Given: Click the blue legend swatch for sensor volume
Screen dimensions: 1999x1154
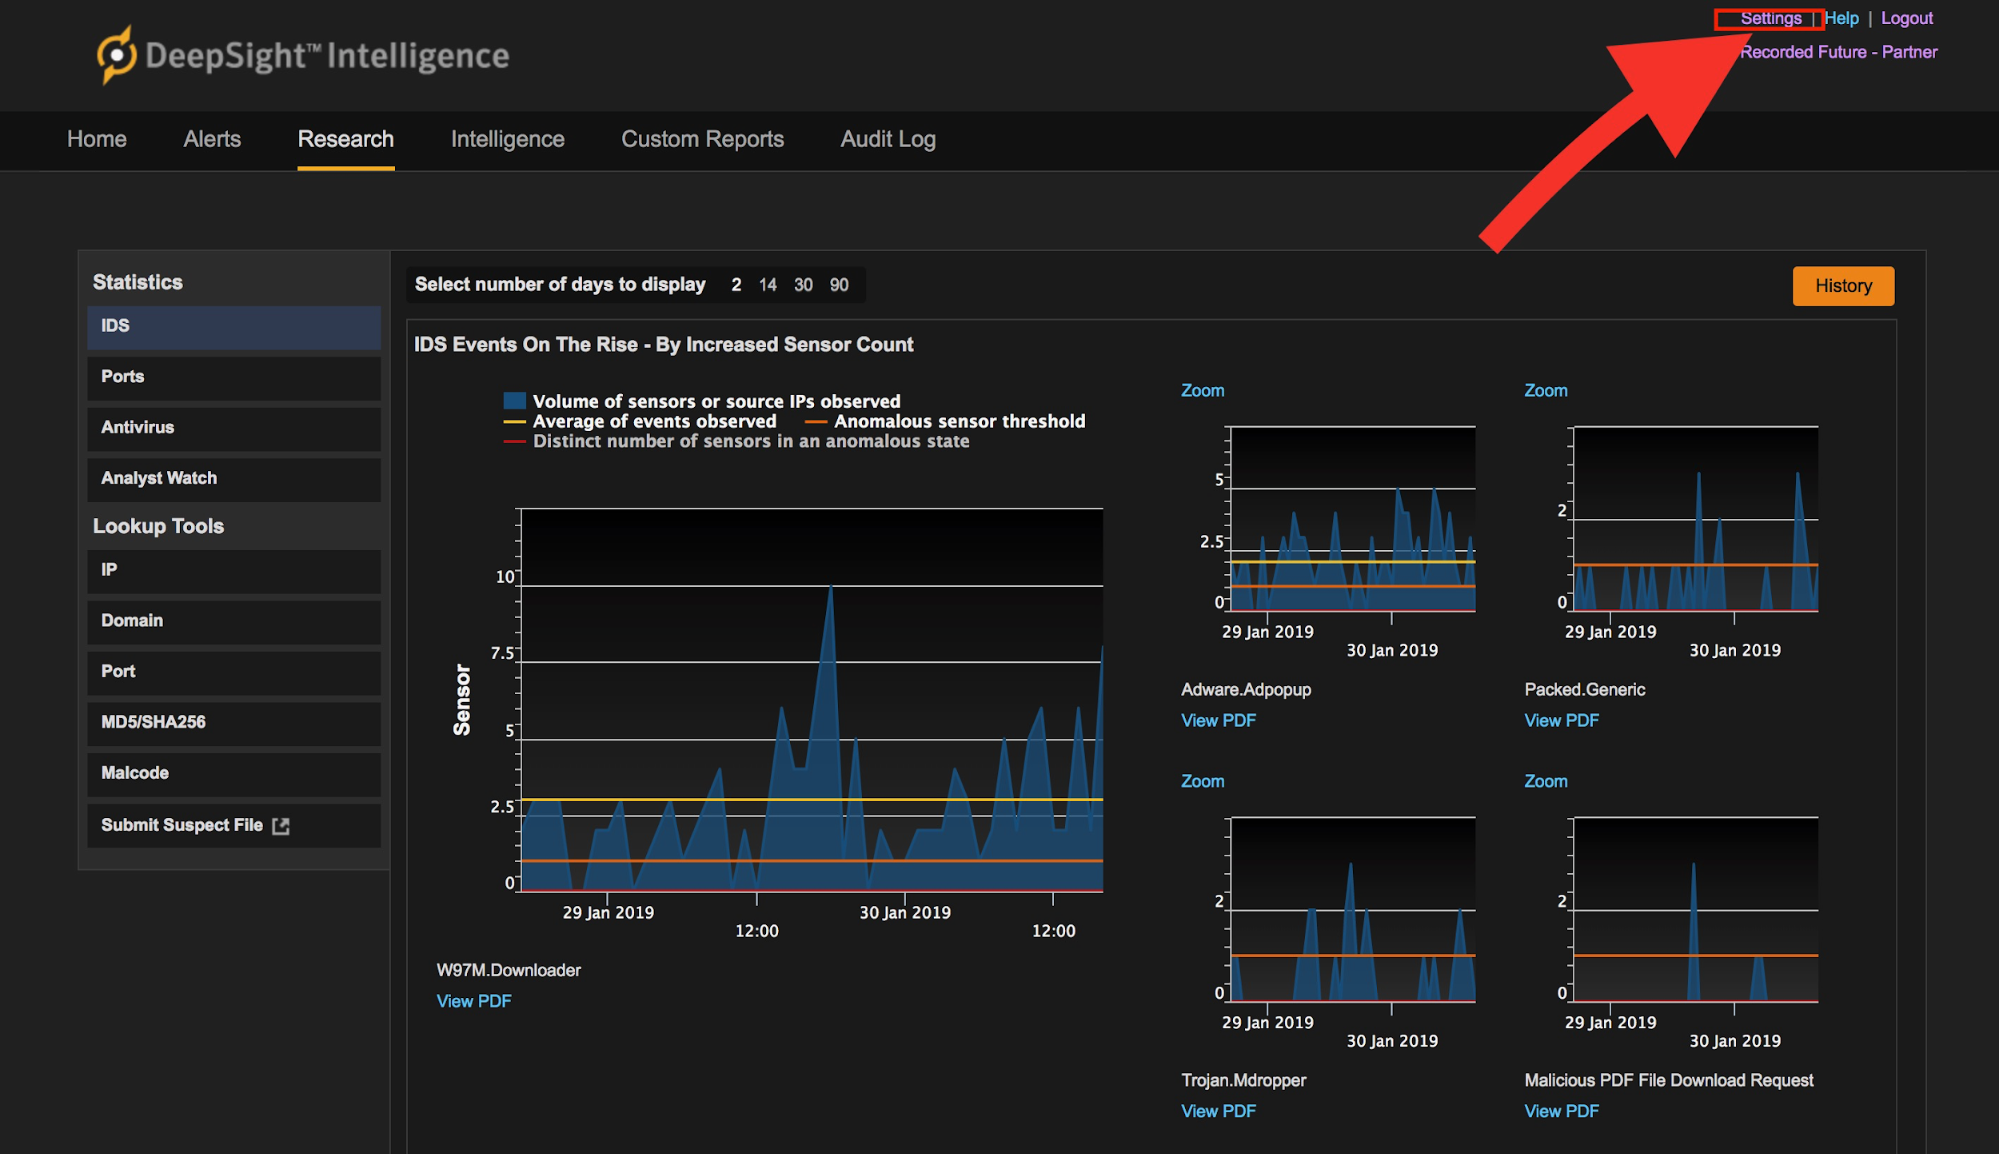Looking at the screenshot, I should [x=514, y=401].
